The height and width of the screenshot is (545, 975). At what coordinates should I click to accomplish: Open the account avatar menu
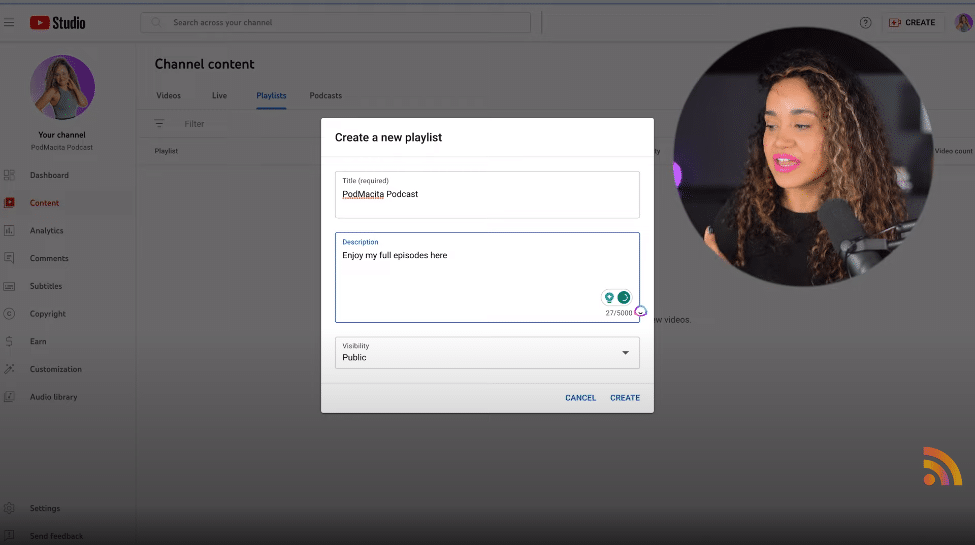[x=963, y=22]
